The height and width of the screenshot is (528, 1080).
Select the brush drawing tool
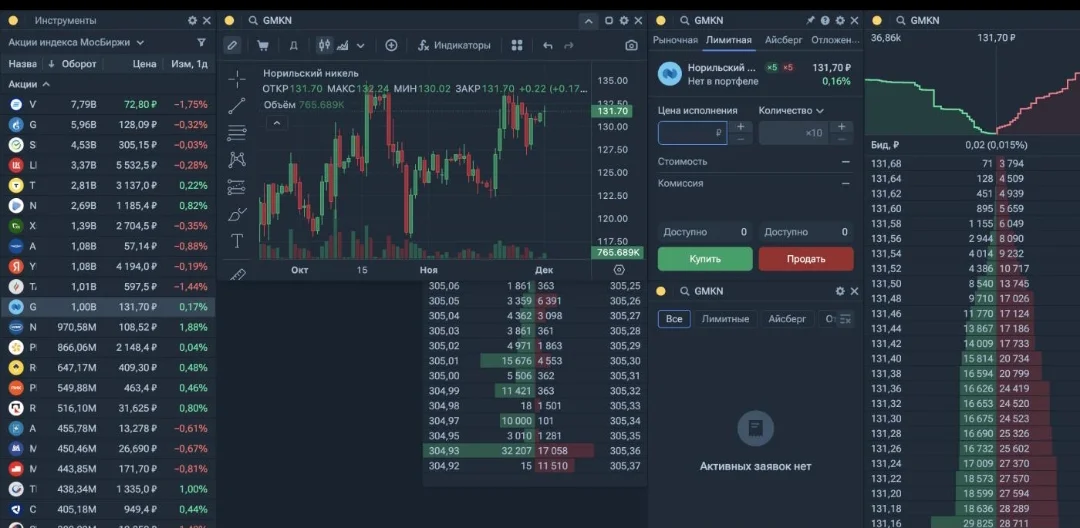[237, 214]
